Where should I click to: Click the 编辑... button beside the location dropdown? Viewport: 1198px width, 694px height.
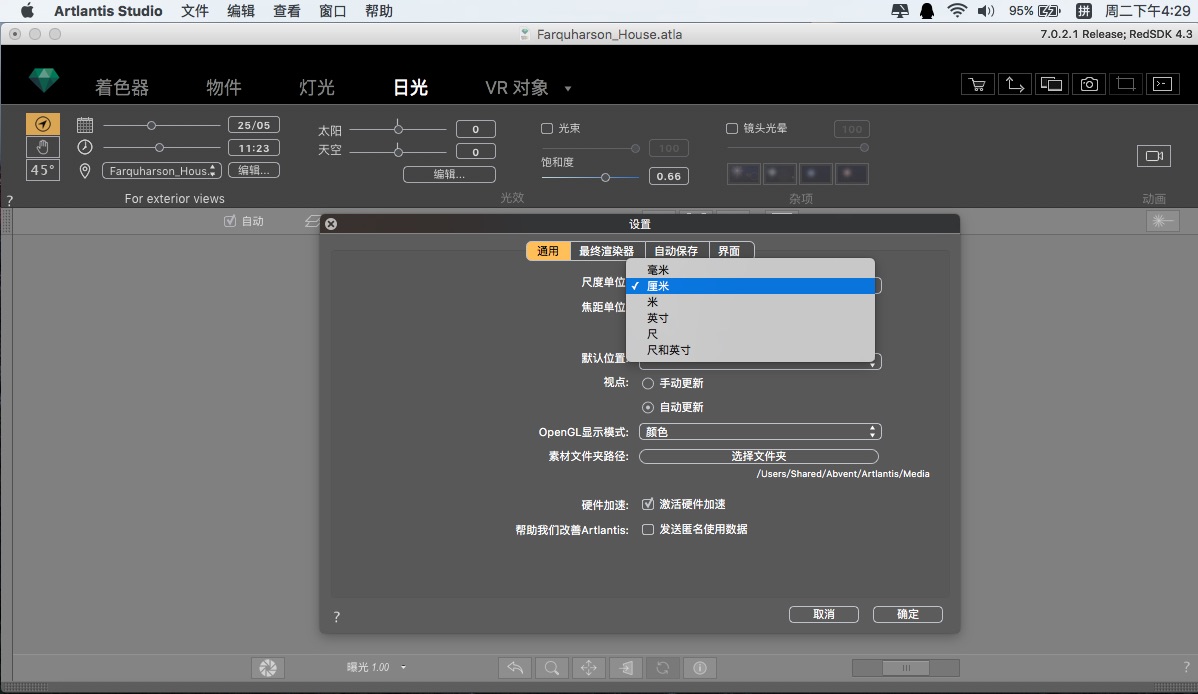(254, 170)
